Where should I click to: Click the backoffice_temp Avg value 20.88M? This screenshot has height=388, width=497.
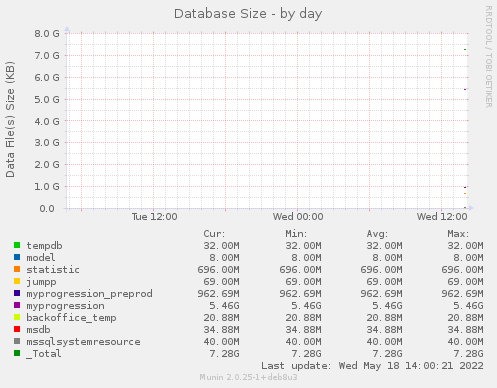(x=384, y=318)
